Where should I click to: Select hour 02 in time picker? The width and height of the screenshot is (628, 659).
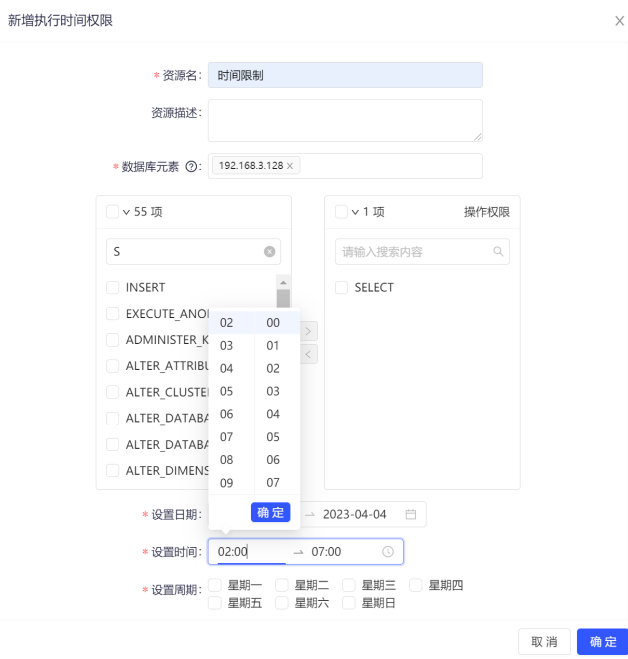pos(231,322)
